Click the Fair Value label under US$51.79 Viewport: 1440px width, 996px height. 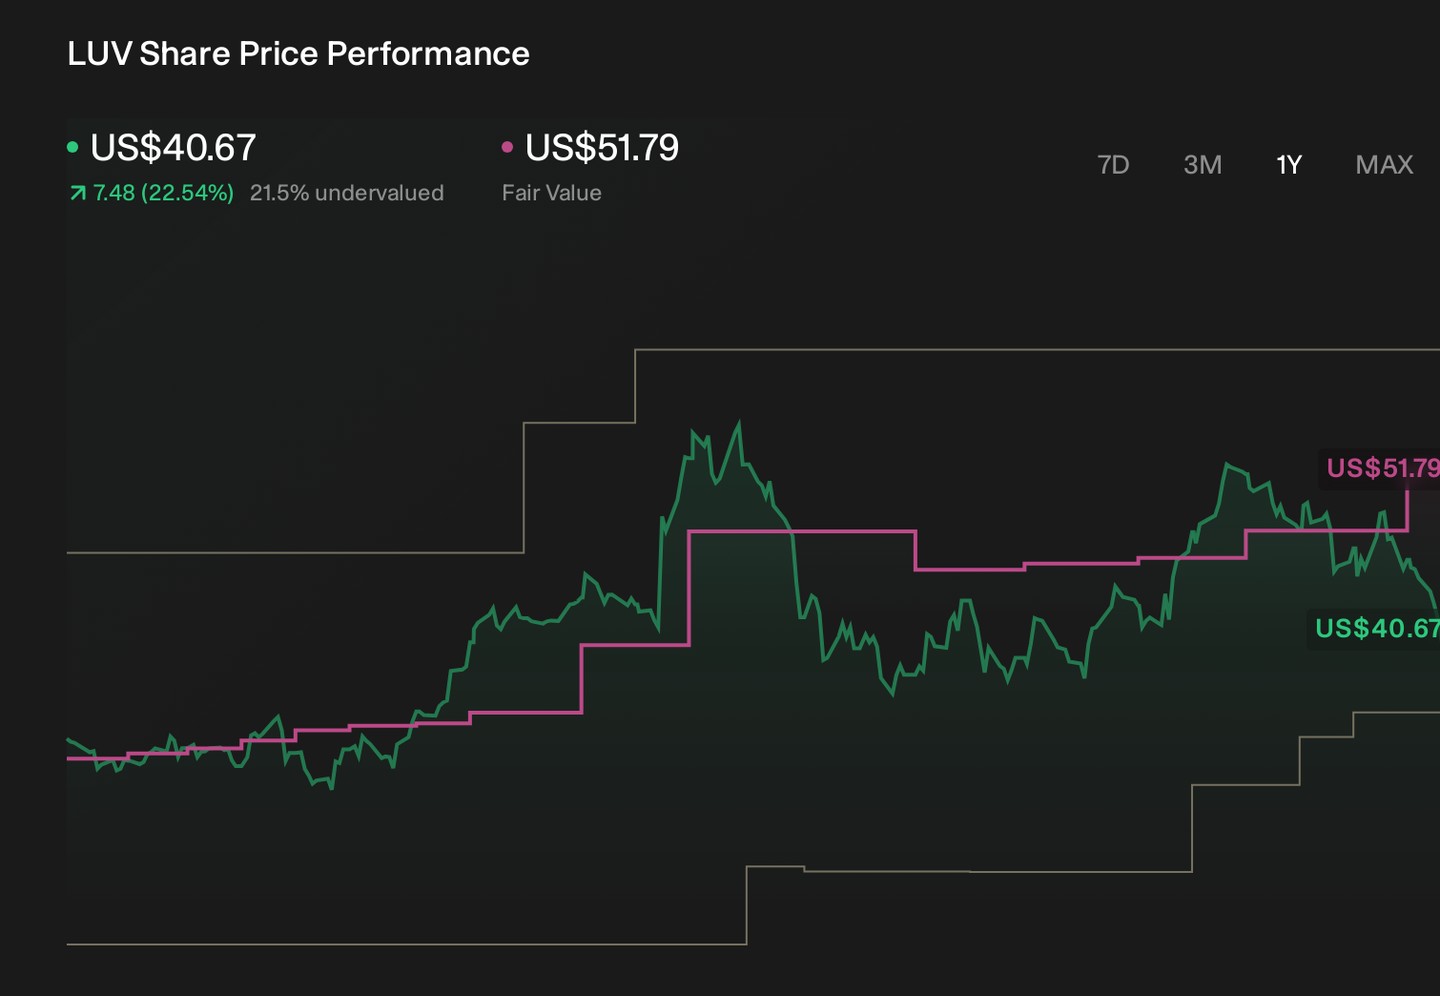coord(552,193)
